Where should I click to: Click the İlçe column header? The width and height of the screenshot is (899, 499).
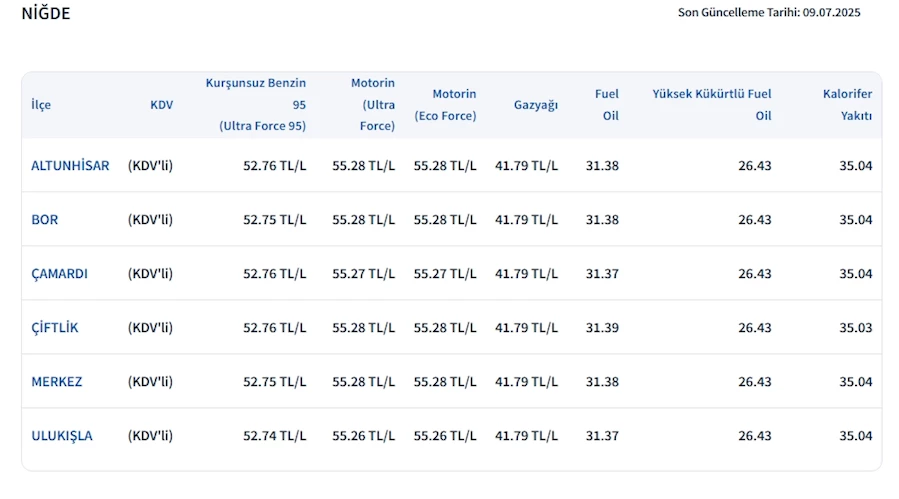point(41,104)
